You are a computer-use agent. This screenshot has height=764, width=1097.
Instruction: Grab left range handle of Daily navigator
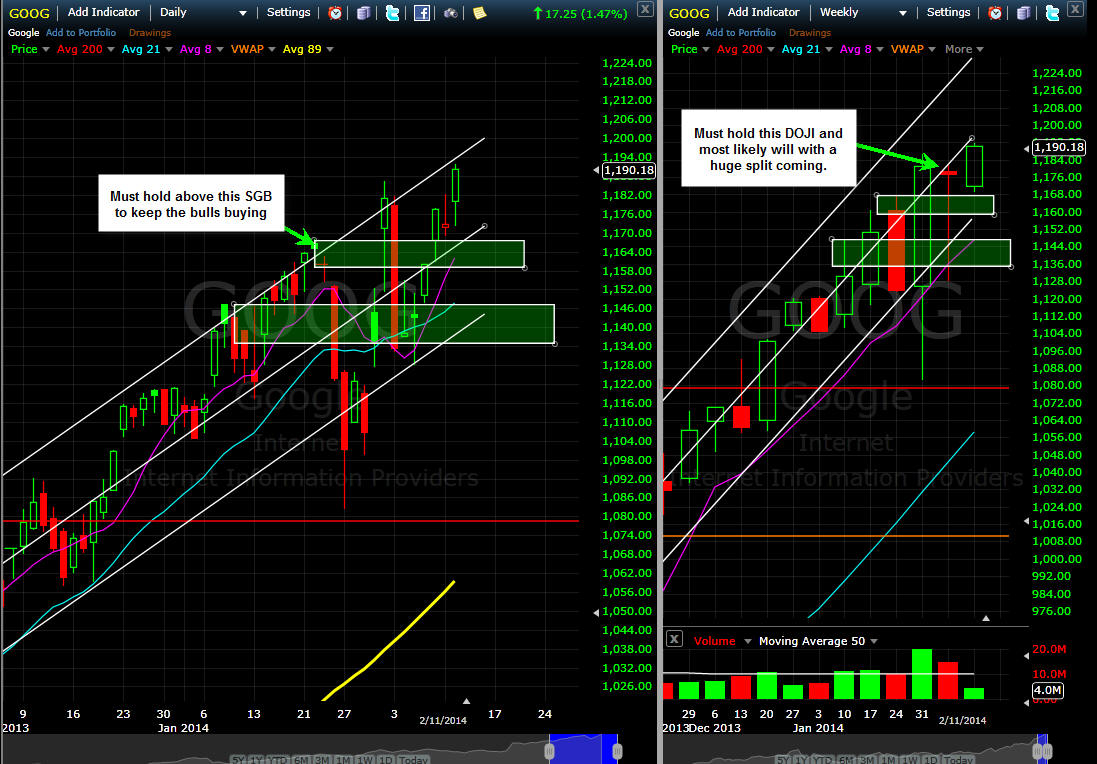[549, 751]
